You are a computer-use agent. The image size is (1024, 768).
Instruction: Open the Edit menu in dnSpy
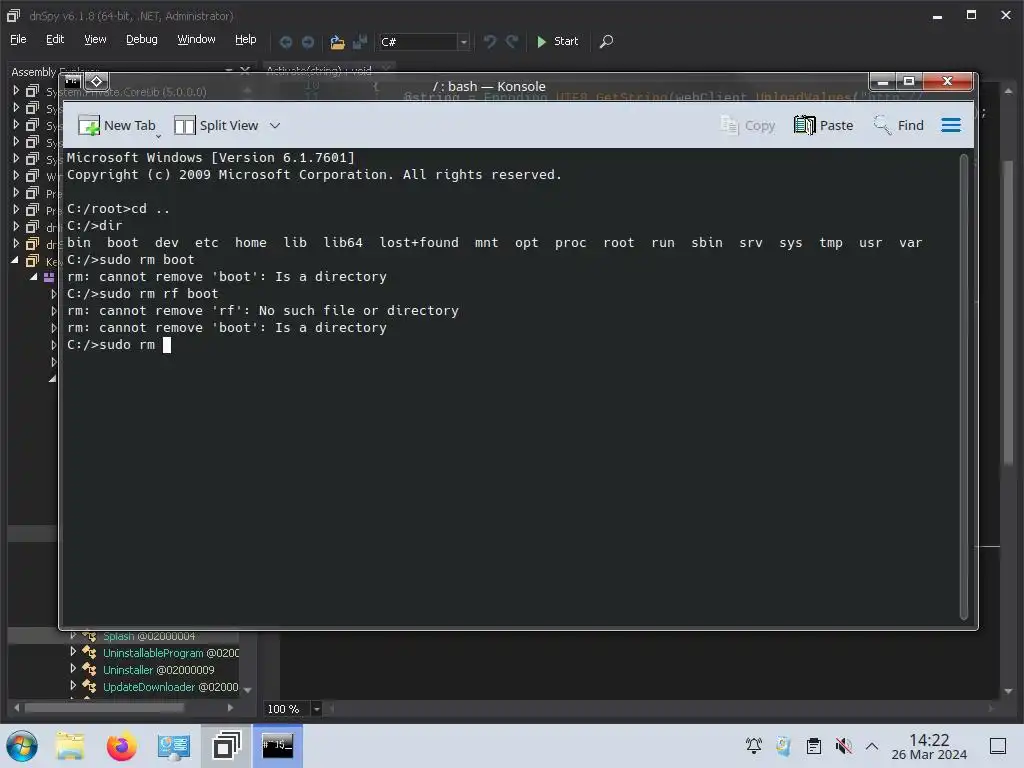[55, 40]
